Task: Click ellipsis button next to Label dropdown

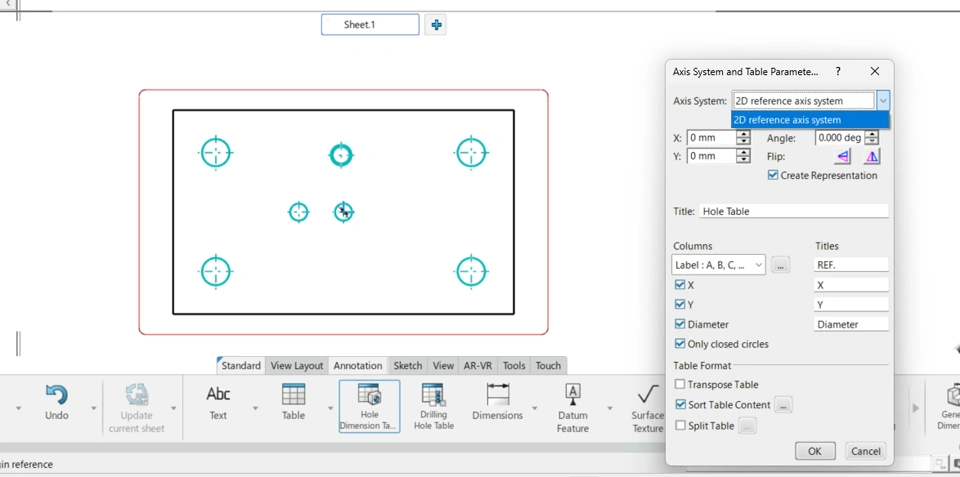Action: click(x=780, y=265)
